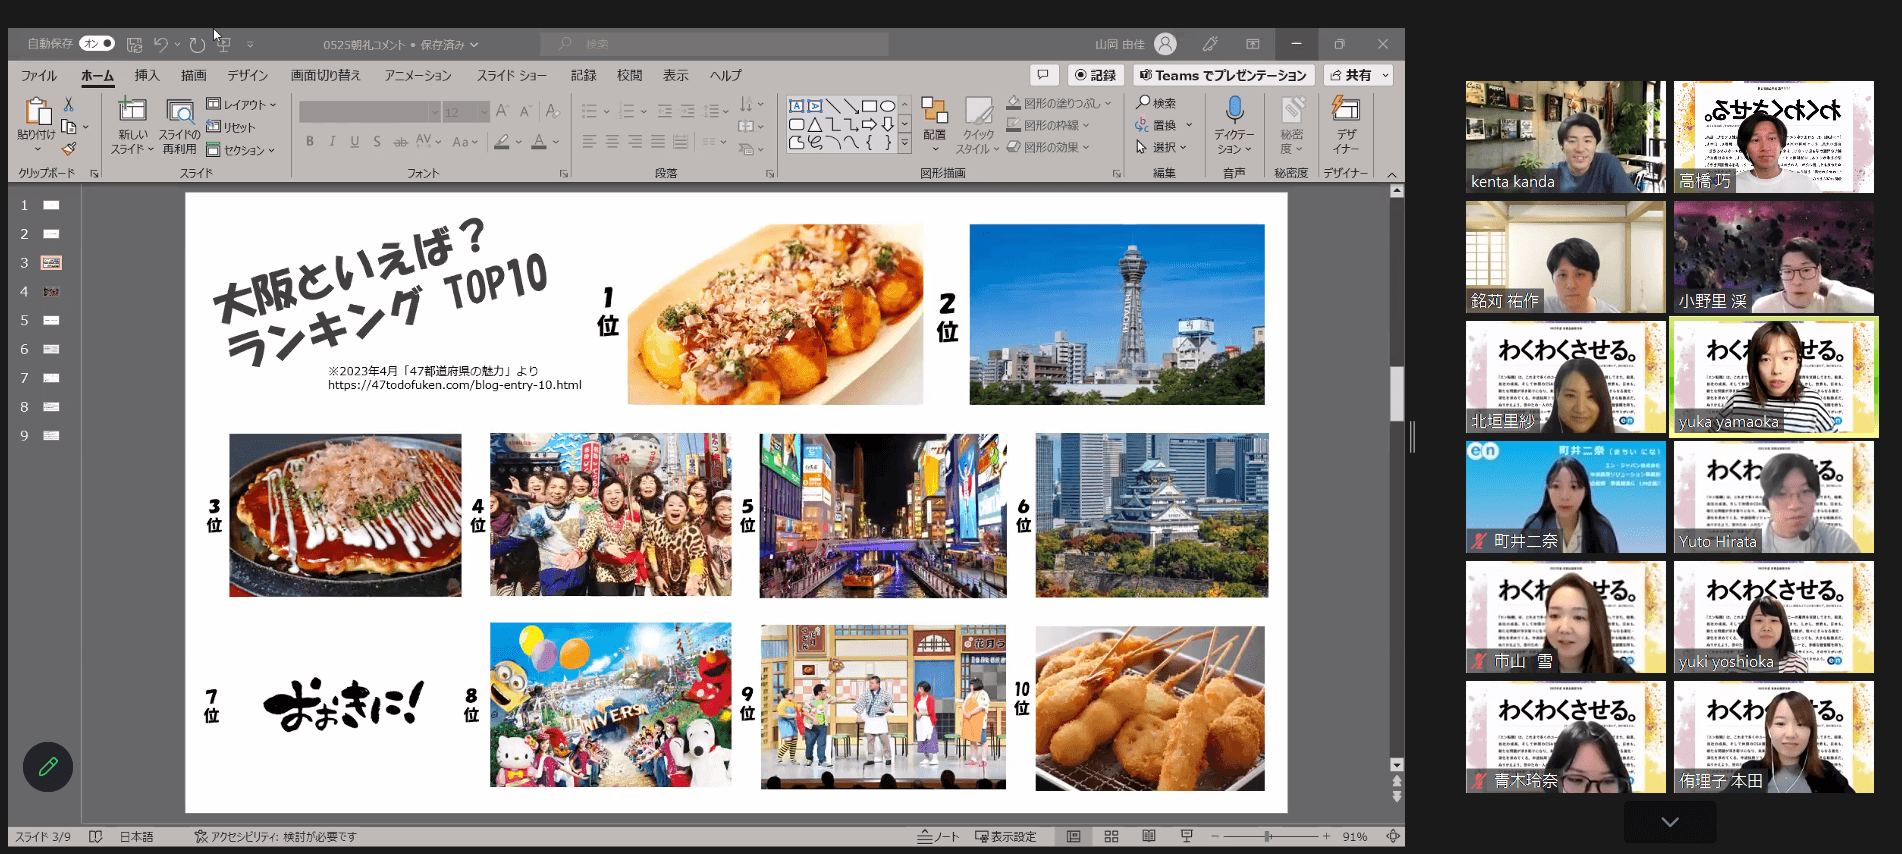This screenshot has height=854, width=1902.
Task: Toggle the AutoSave (自動保存) switch
Action: click(97, 44)
